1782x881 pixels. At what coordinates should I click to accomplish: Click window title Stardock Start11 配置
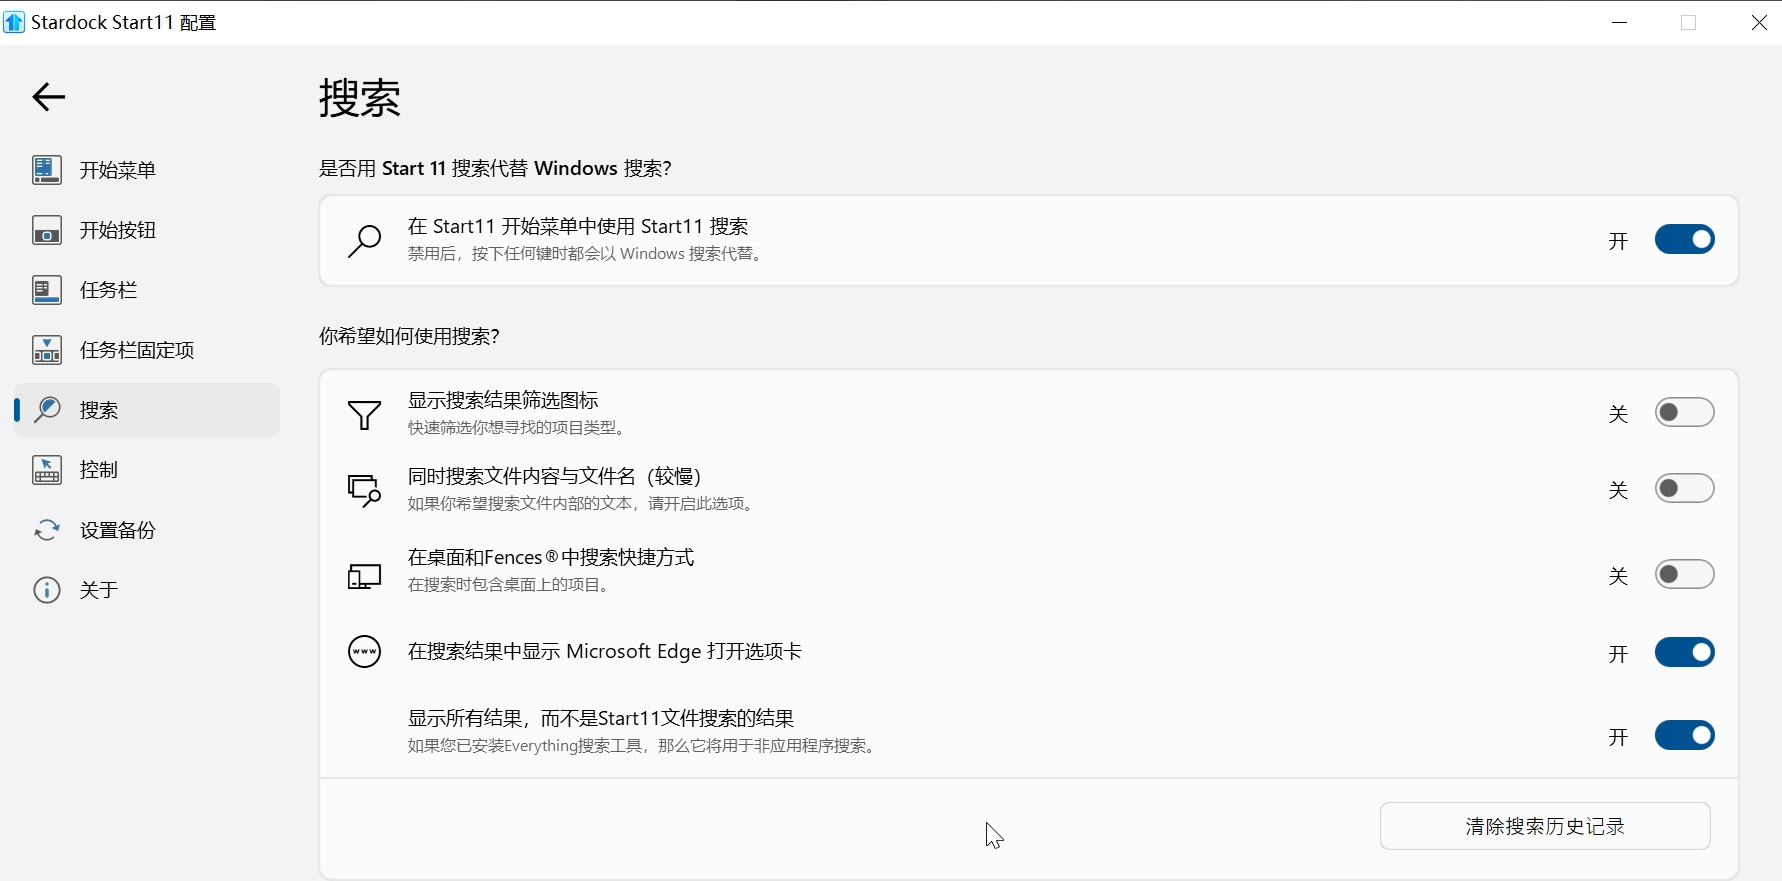(x=124, y=22)
